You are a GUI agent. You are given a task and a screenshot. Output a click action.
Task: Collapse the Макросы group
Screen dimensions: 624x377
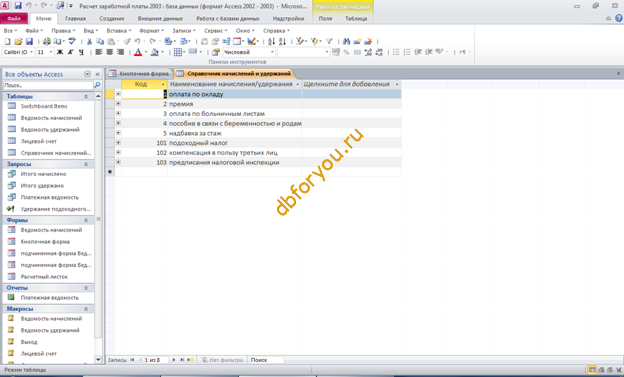click(x=86, y=309)
